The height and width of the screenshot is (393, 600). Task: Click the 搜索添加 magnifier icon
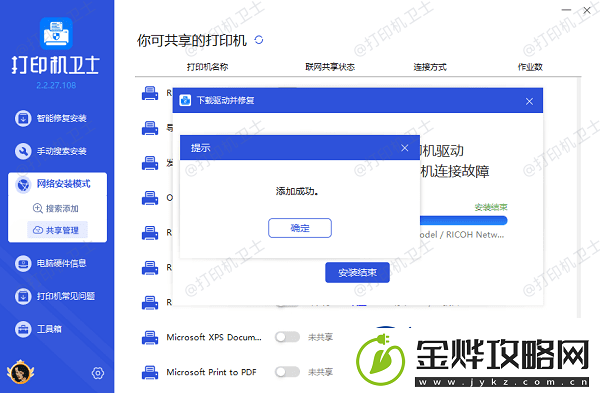pyautogui.click(x=38, y=208)
